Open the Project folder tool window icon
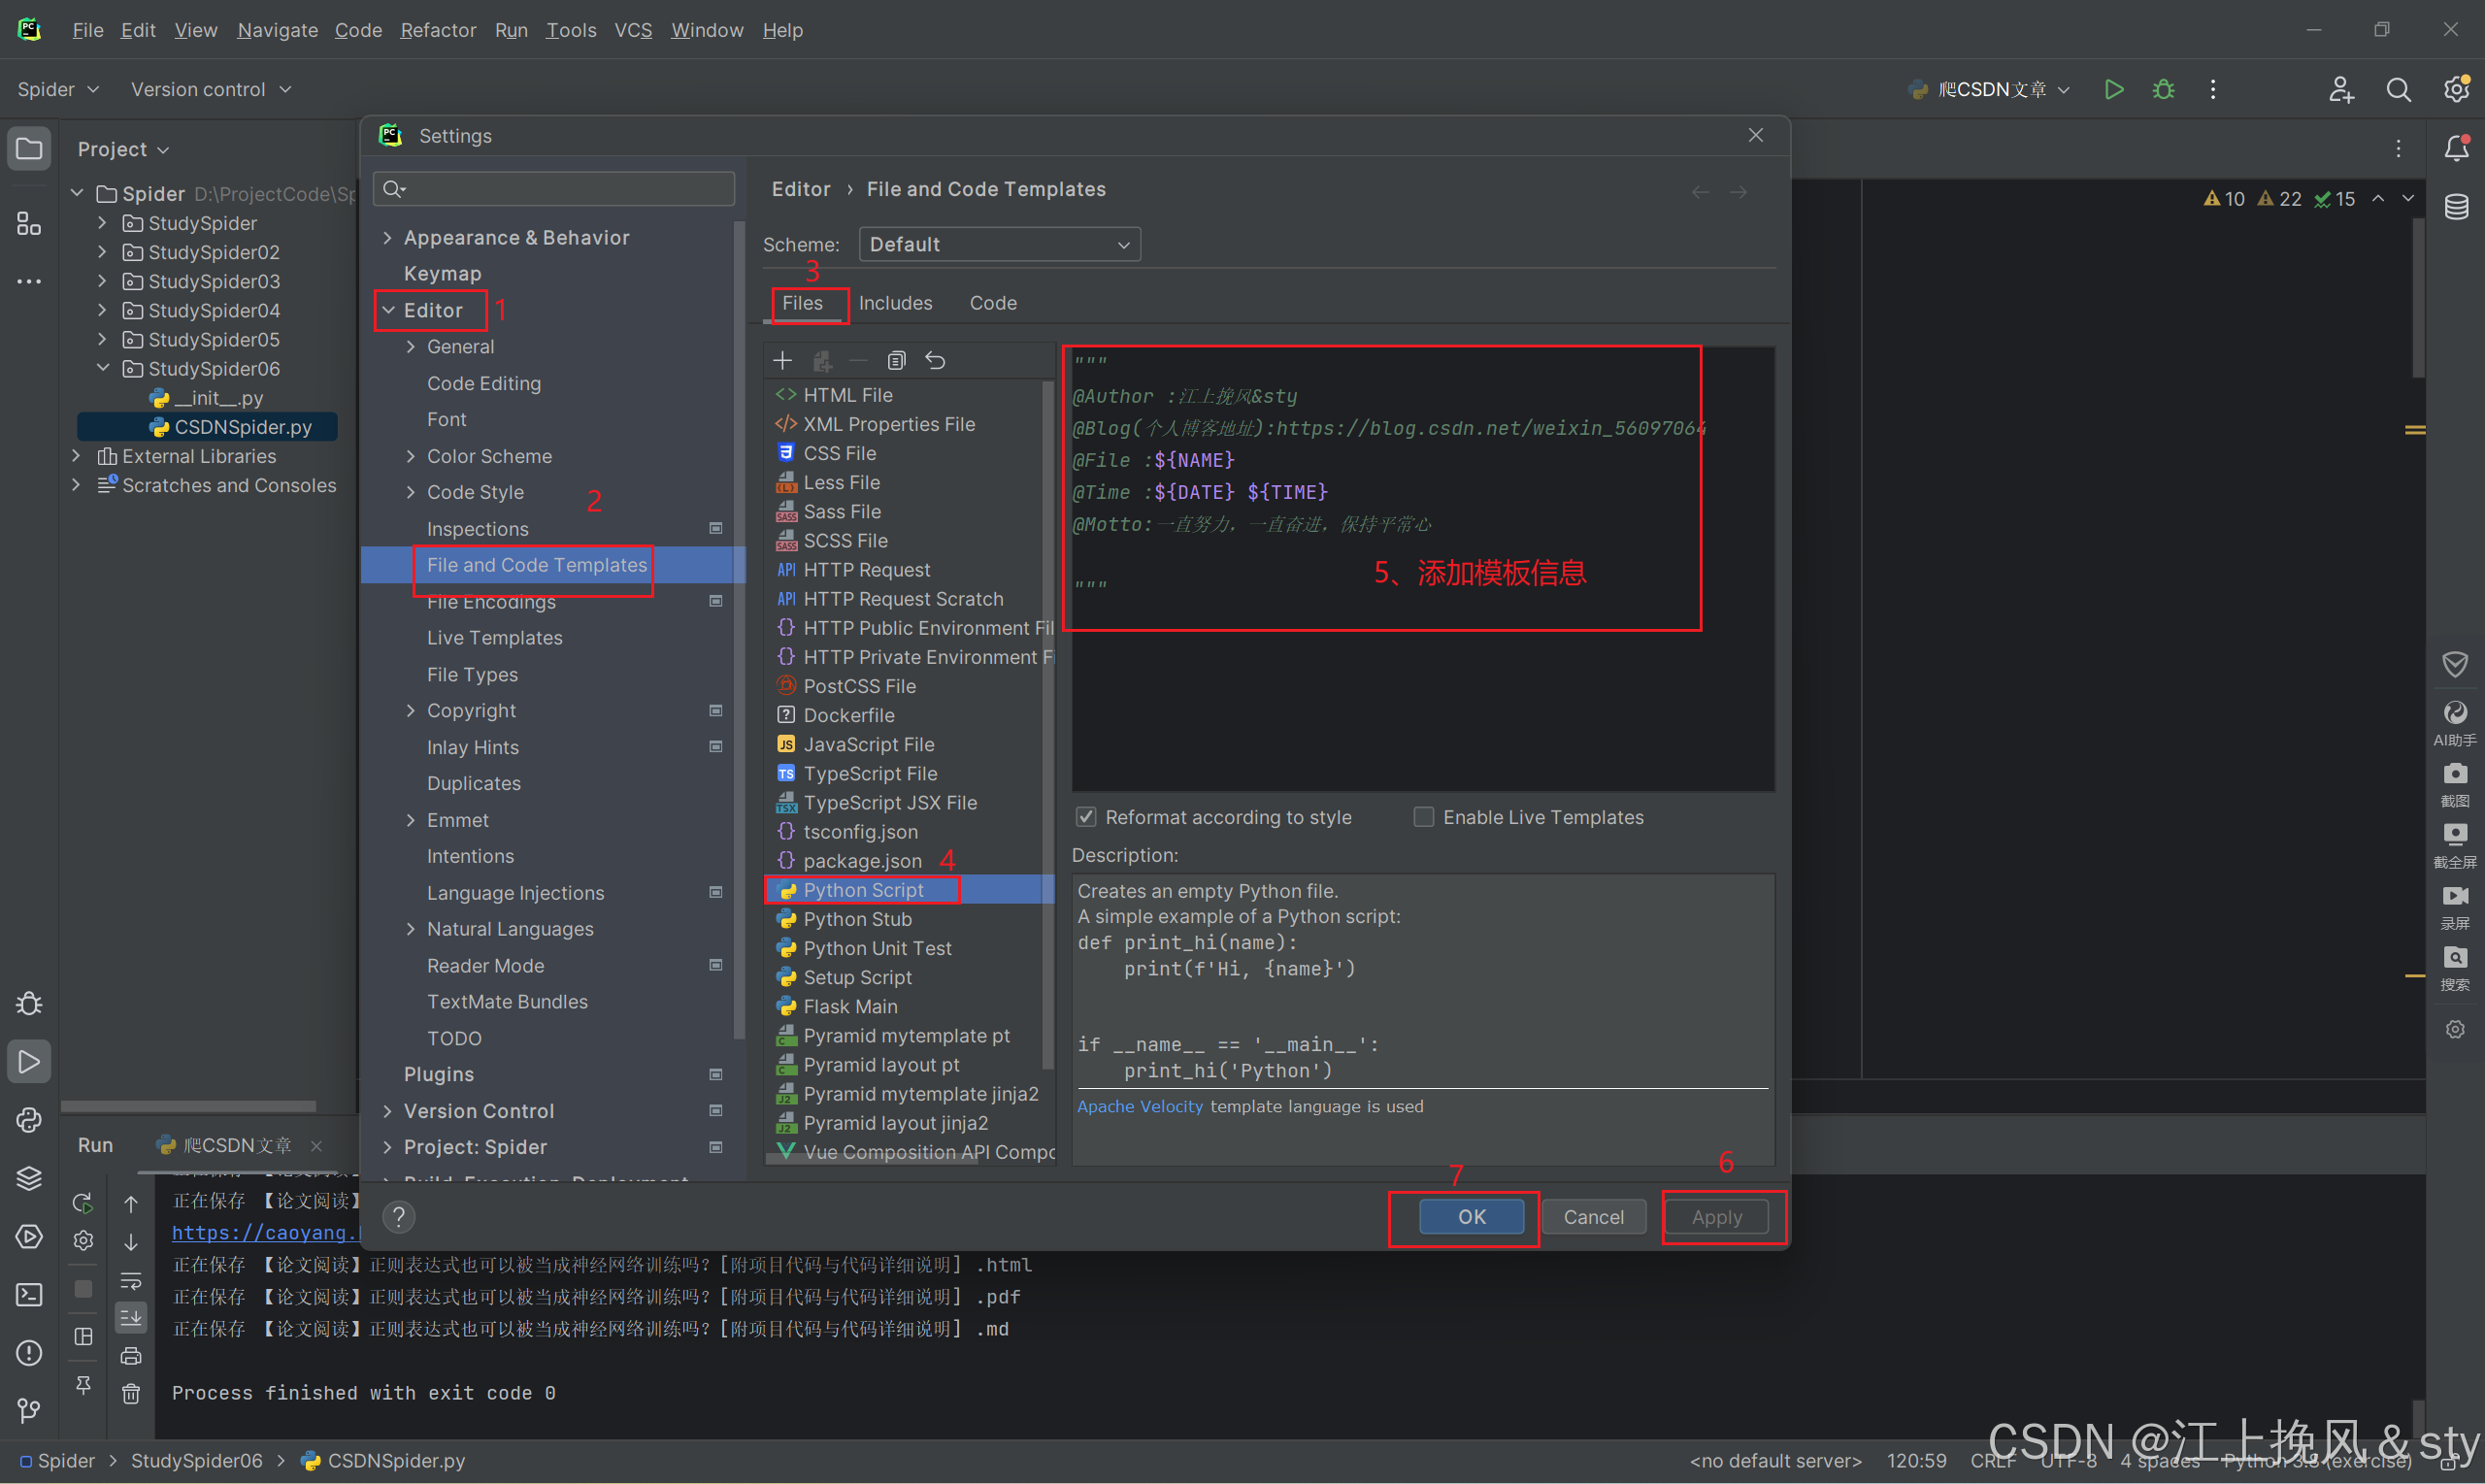This screenshot has height=1484, width=2485. click(29, 149)
